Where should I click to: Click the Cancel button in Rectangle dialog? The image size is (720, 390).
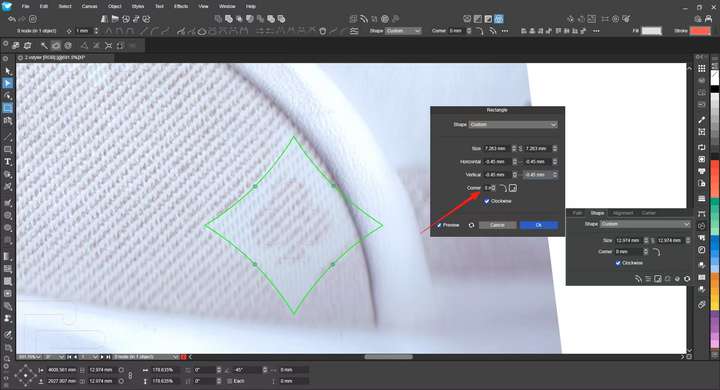tap(497, 225)
